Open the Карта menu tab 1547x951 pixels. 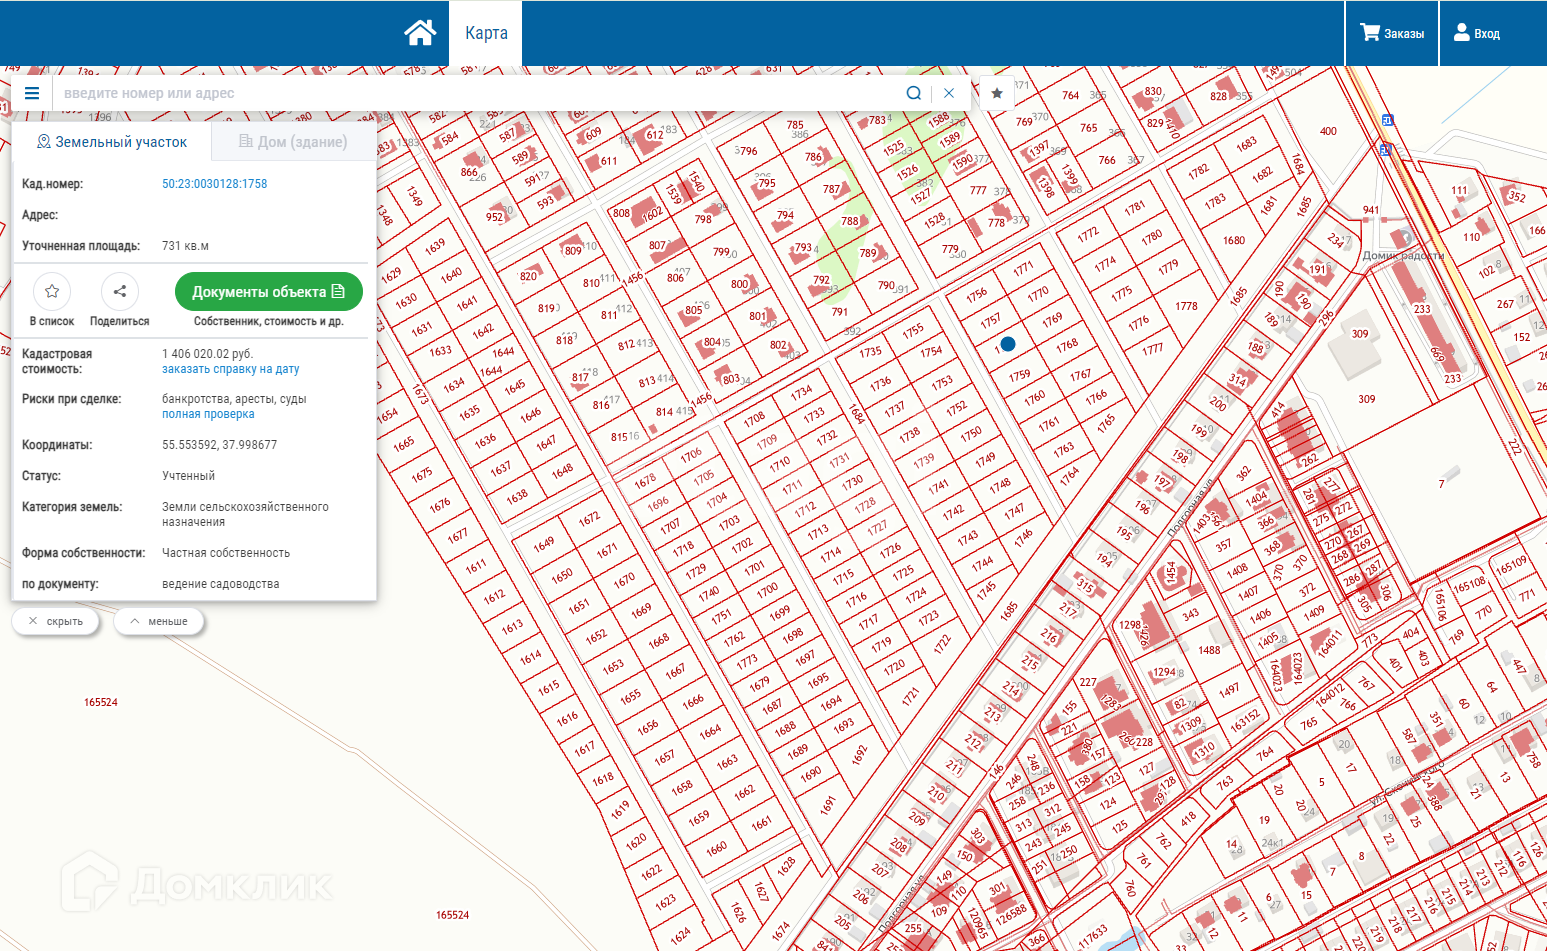pos(486,33)
